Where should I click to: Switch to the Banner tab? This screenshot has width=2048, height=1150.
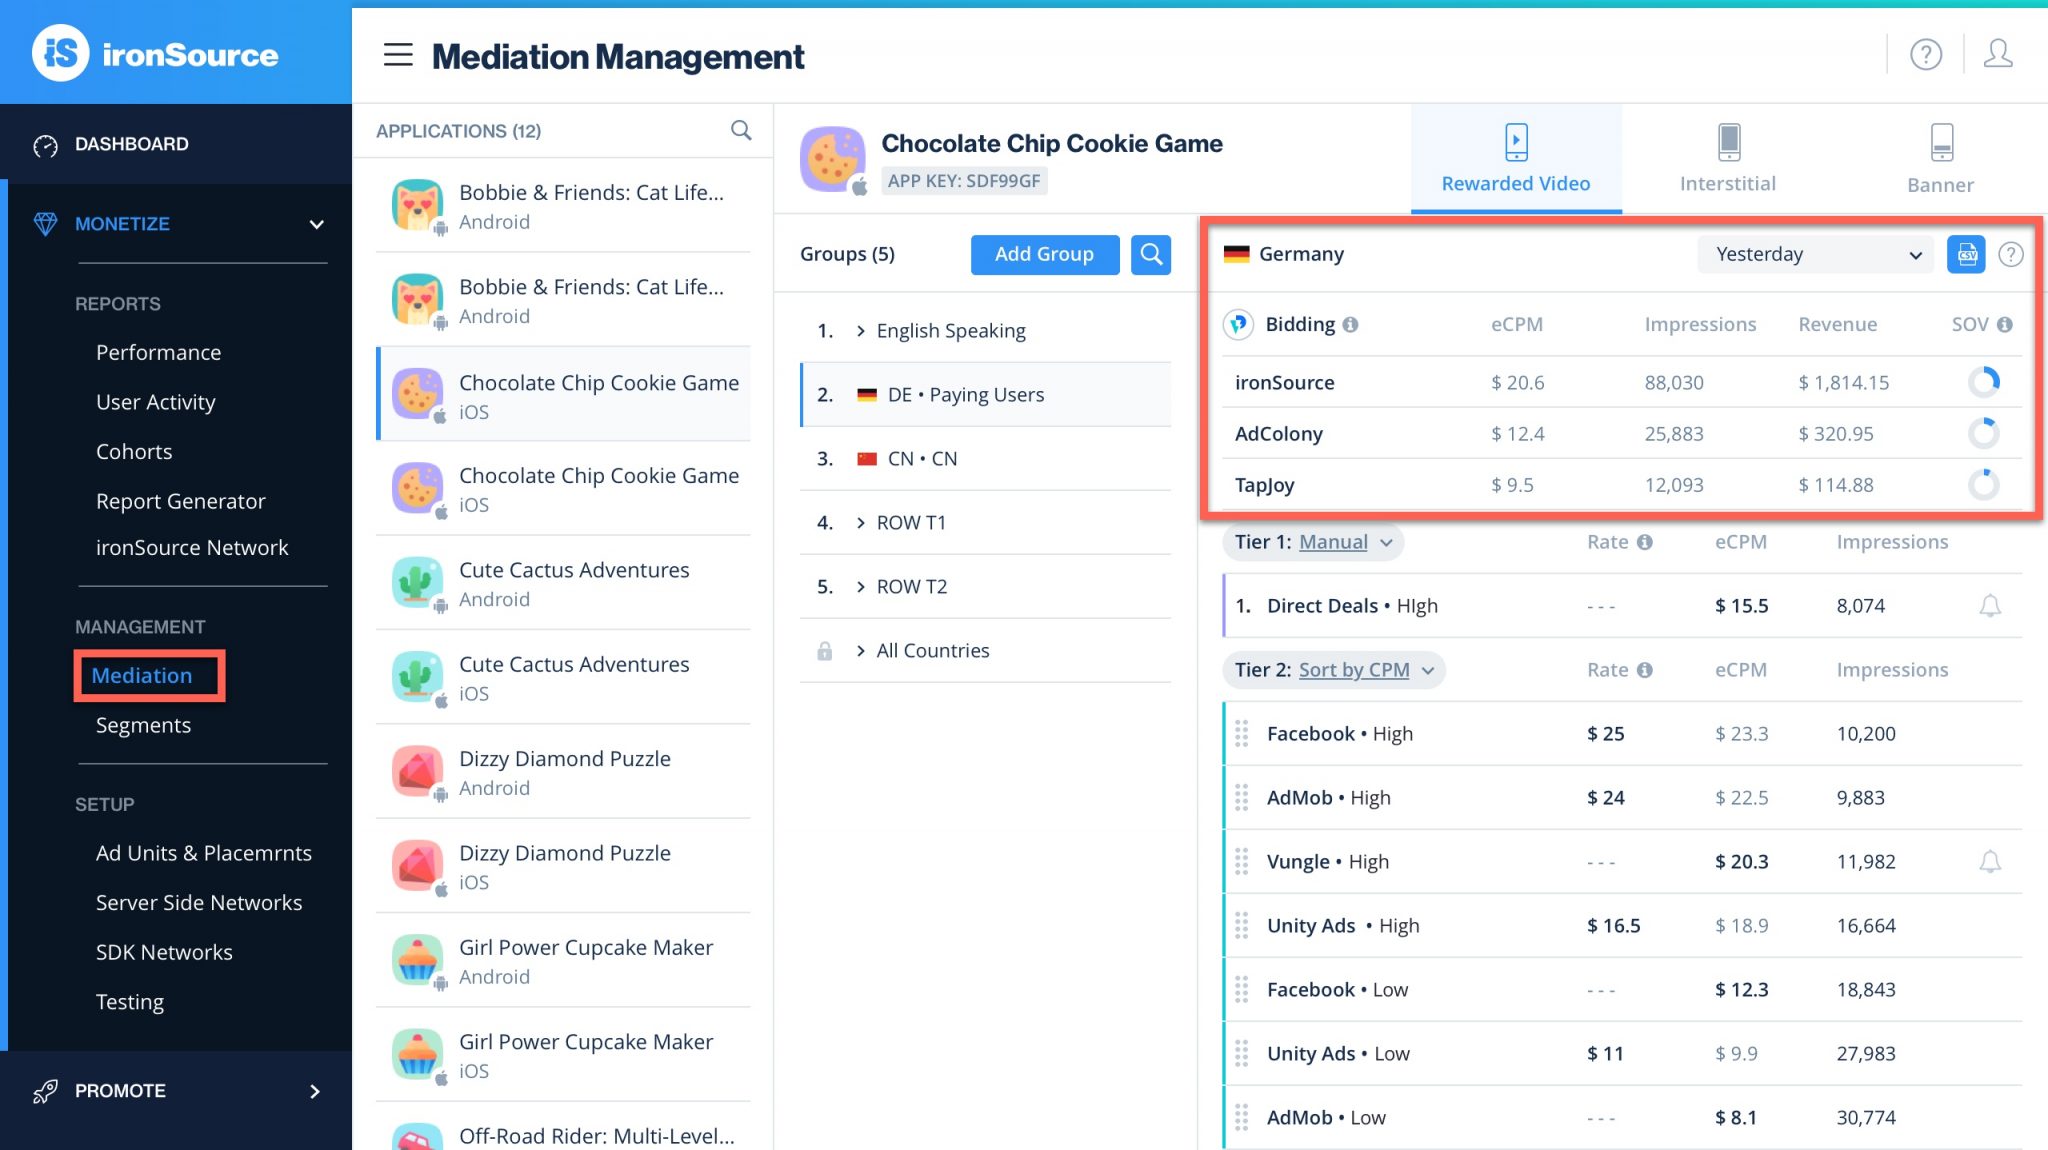point(1940,158)
